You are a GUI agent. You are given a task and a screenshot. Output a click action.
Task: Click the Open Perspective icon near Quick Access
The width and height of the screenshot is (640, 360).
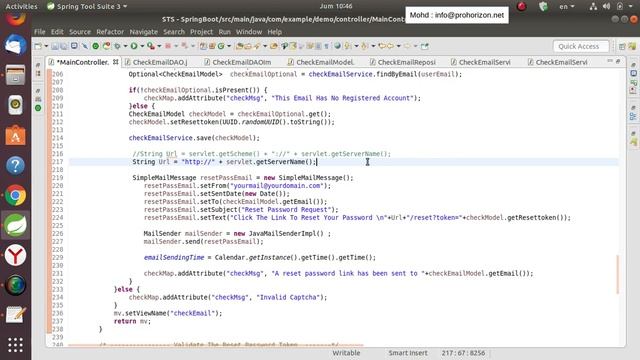pyautogui.click(x=622, y=47)
